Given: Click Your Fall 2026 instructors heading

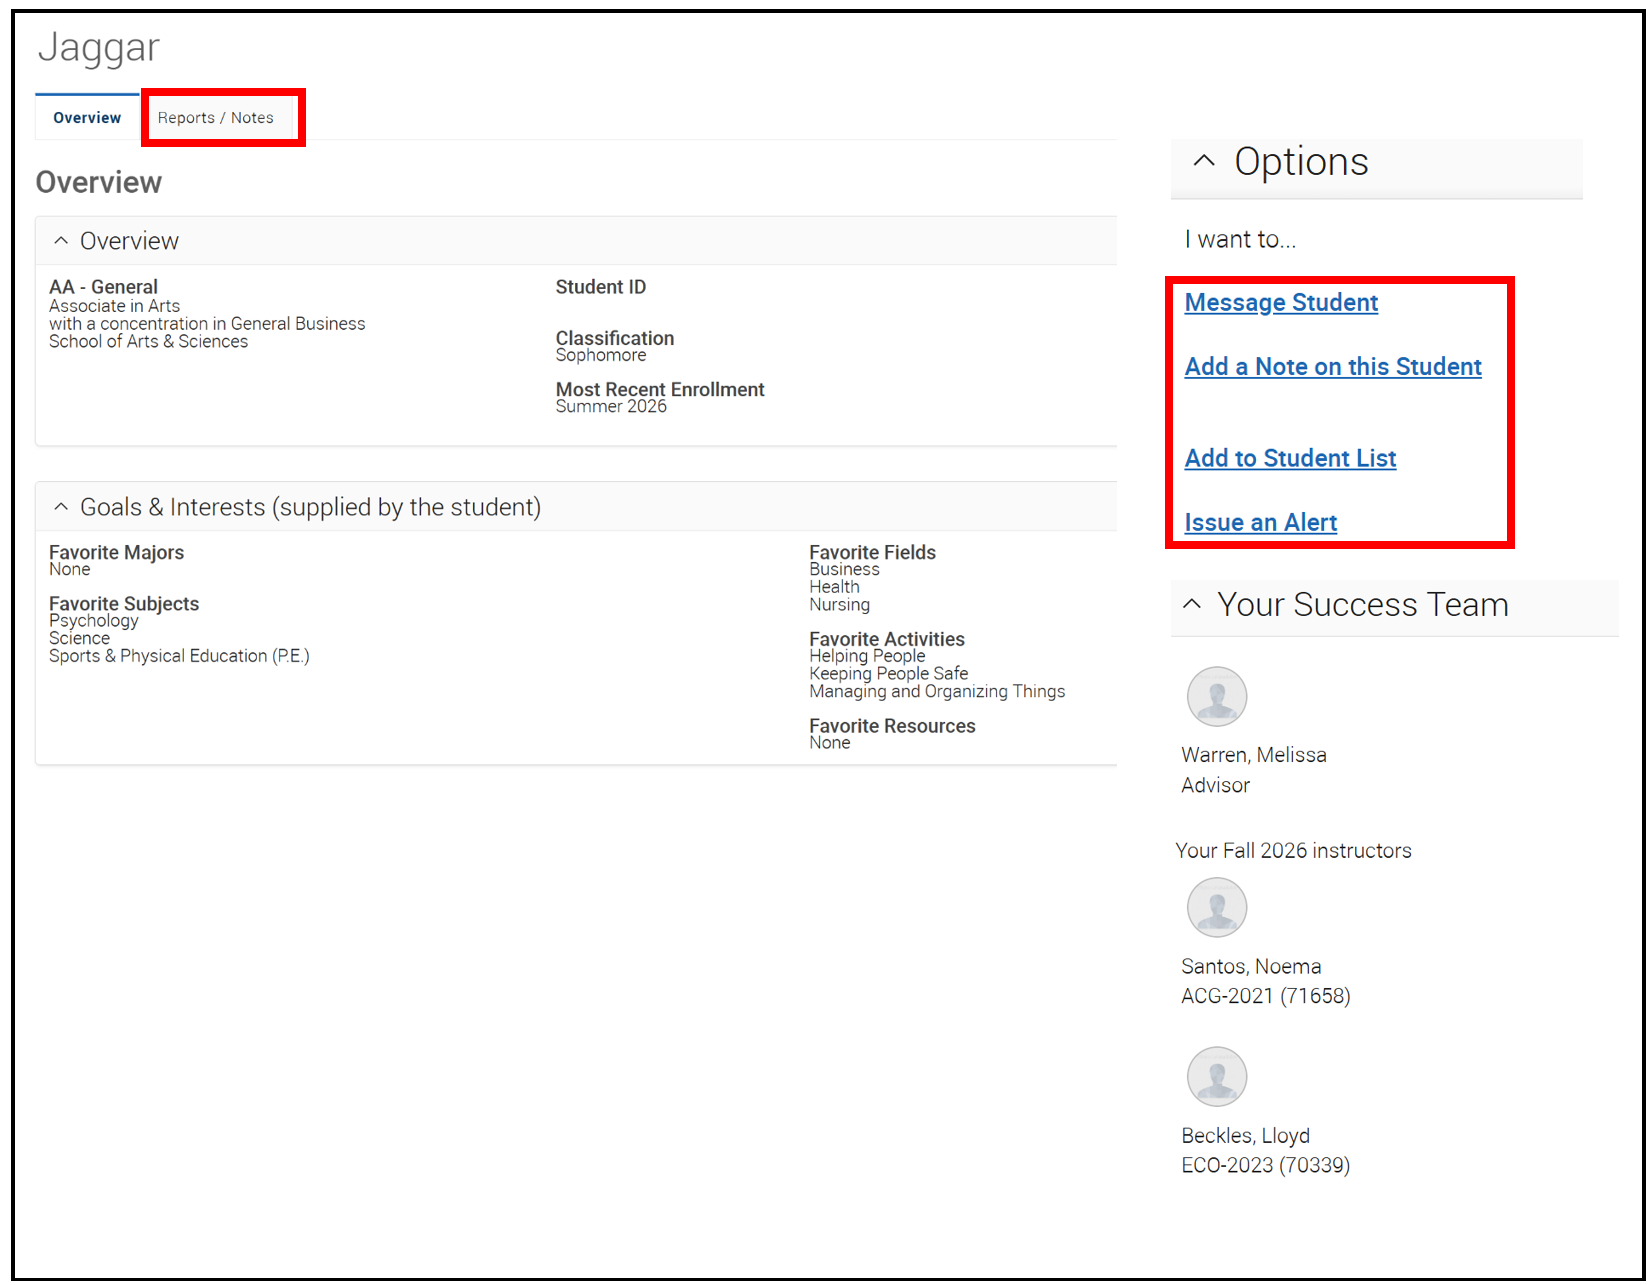Looking at the screenshot, I should point(1293,851).
